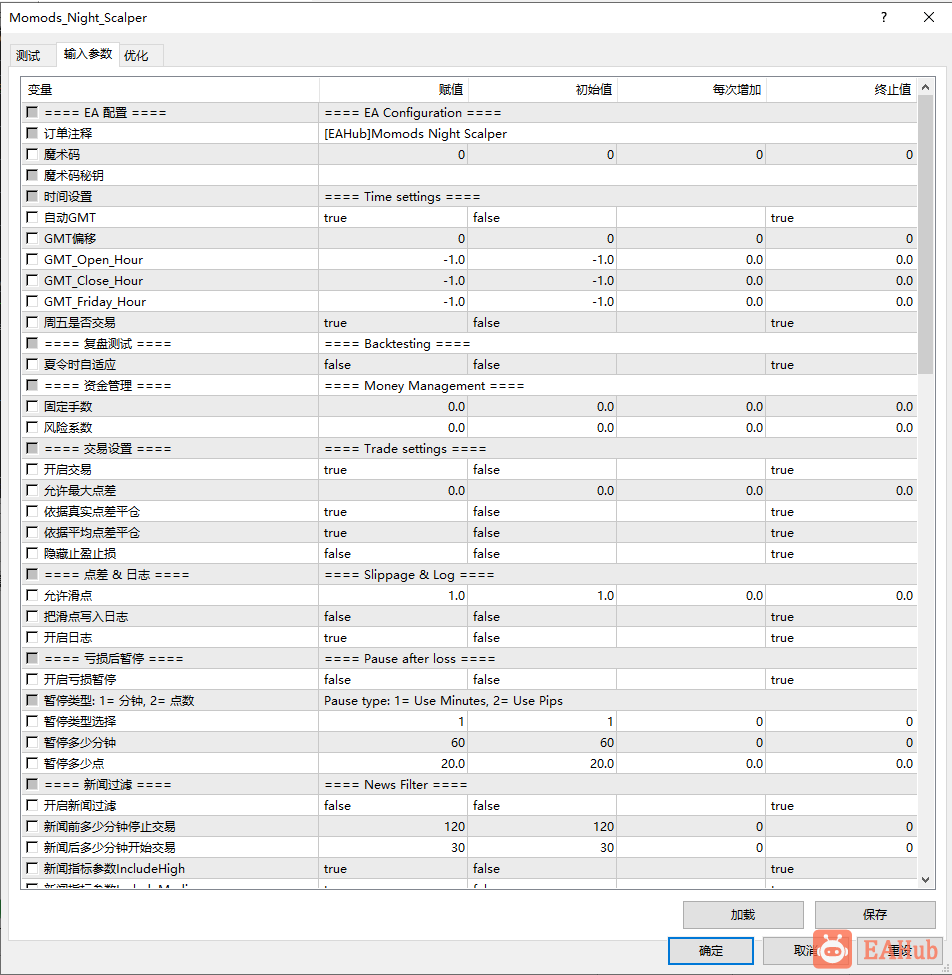Enable the 夏令时自适应 checkbox

[32, 364]
